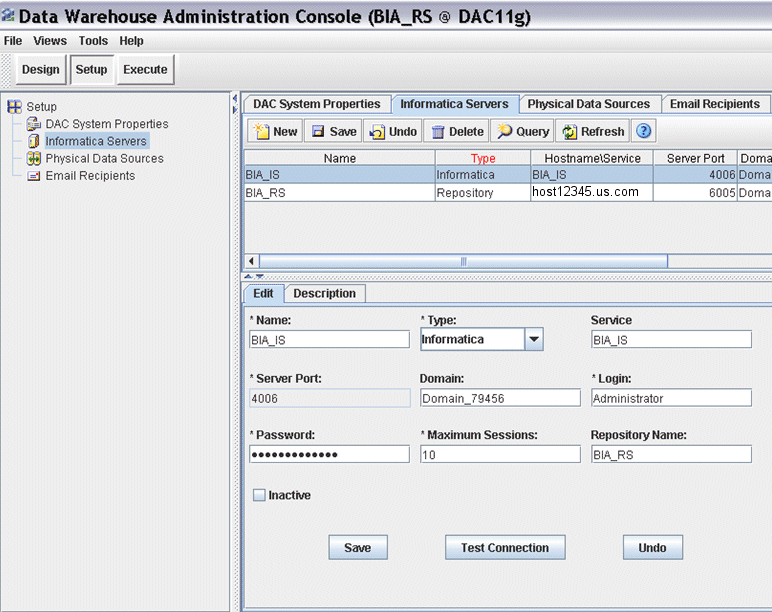Click the Informatica Servers tree icon
Image resolution: width=772 pixels, height=612 pixels.
pos(33,141)
